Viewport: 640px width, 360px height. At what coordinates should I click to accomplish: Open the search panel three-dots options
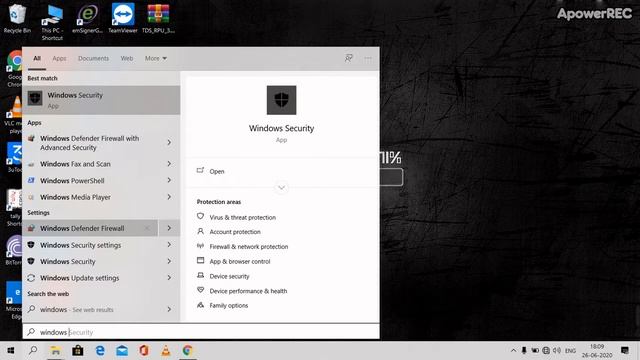pos(368,58)
